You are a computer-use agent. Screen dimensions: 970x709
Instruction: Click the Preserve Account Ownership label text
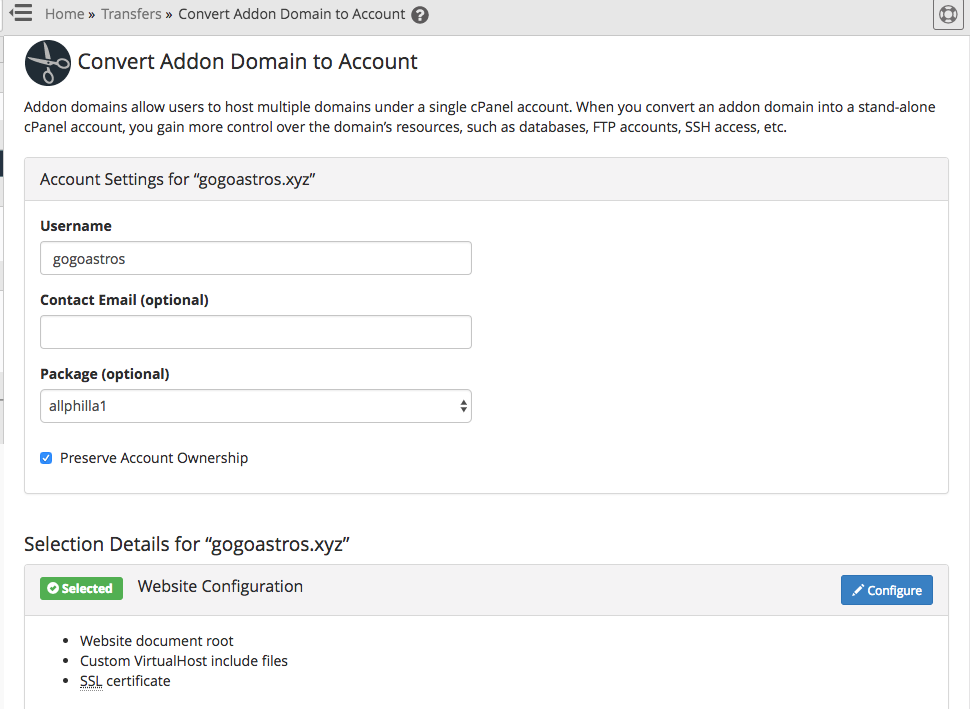click(154, 458)
